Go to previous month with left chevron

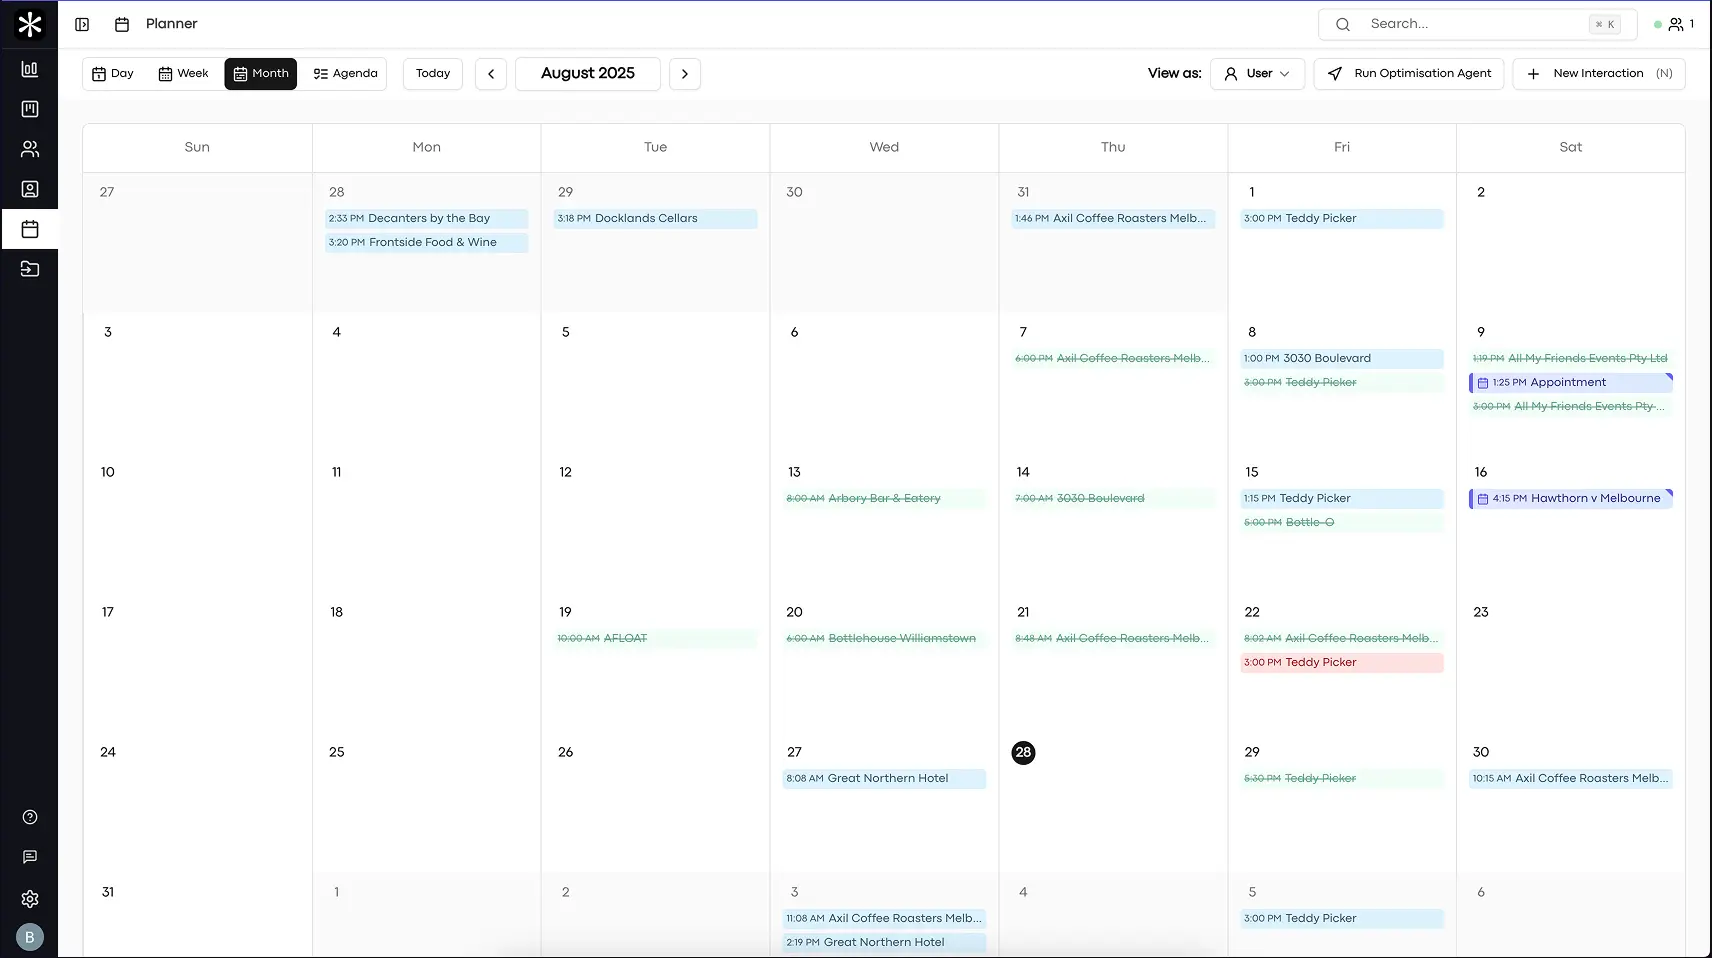(x=491, y=74)
